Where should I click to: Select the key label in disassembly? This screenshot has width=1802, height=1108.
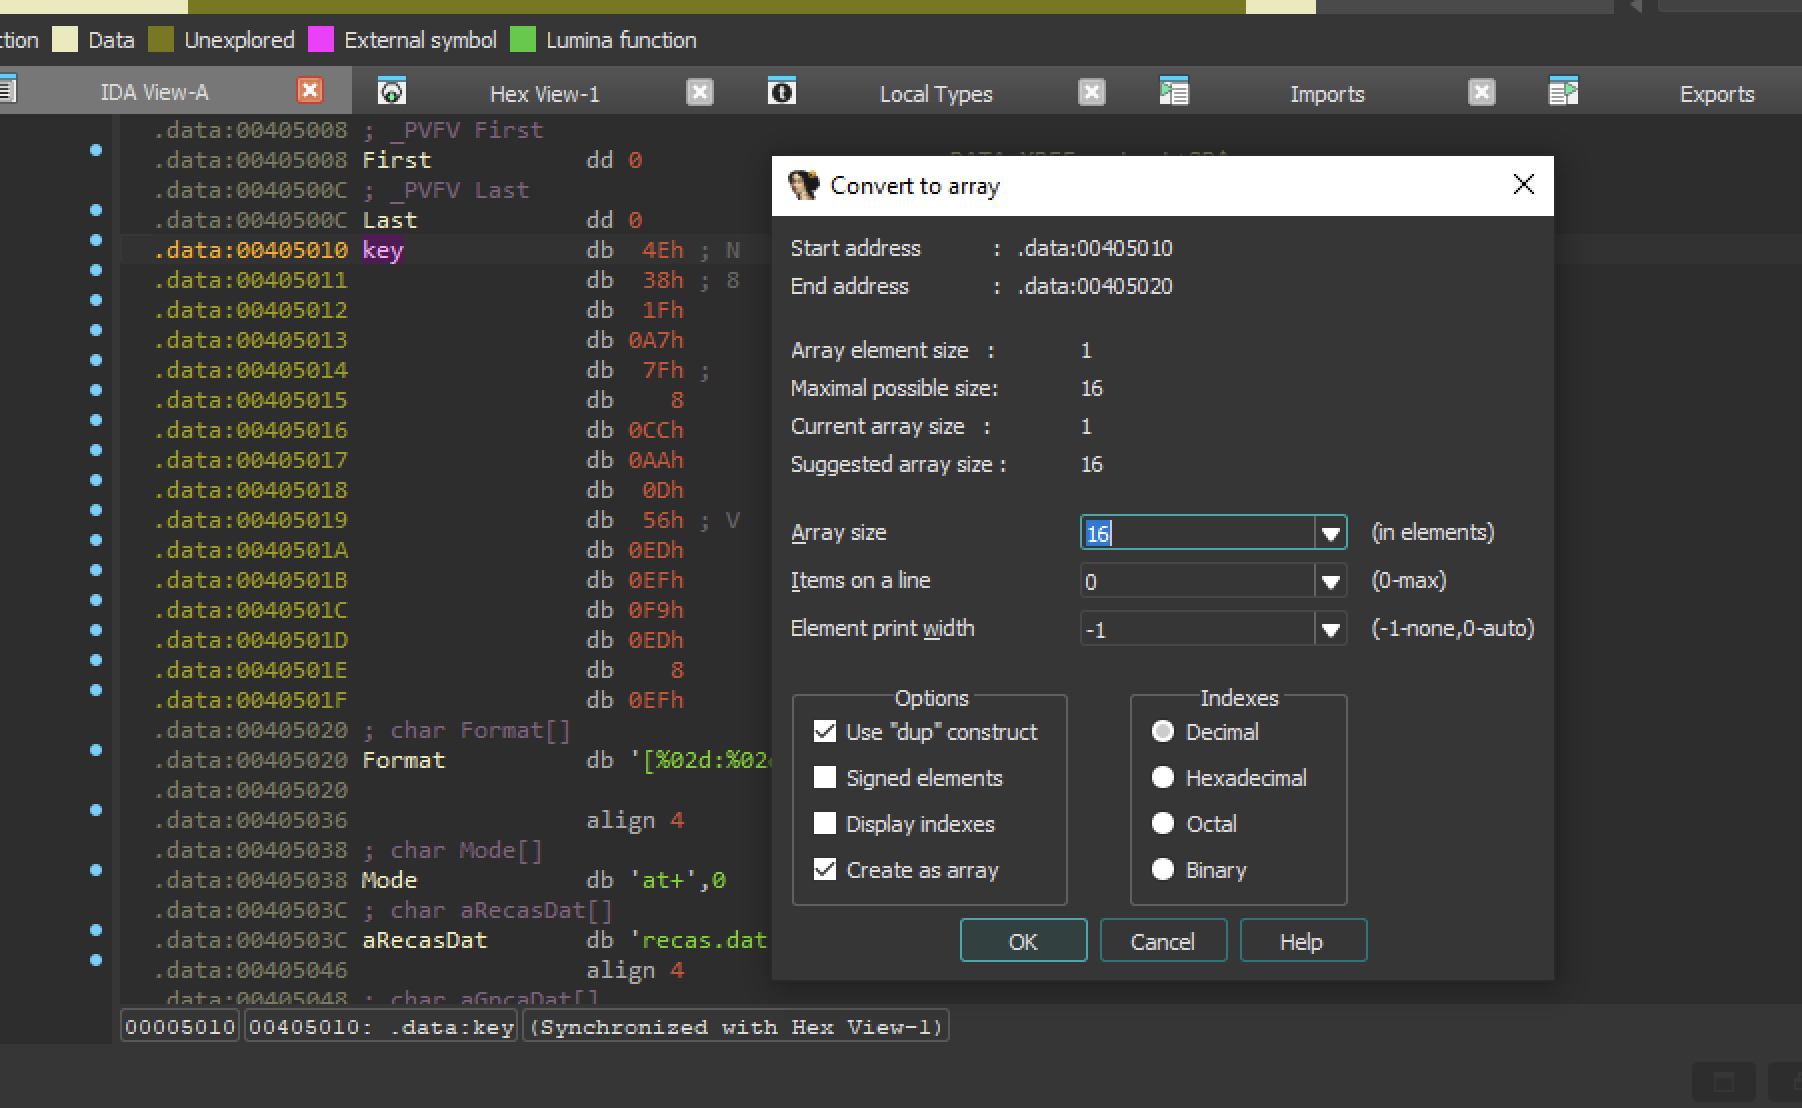[382, 250]
